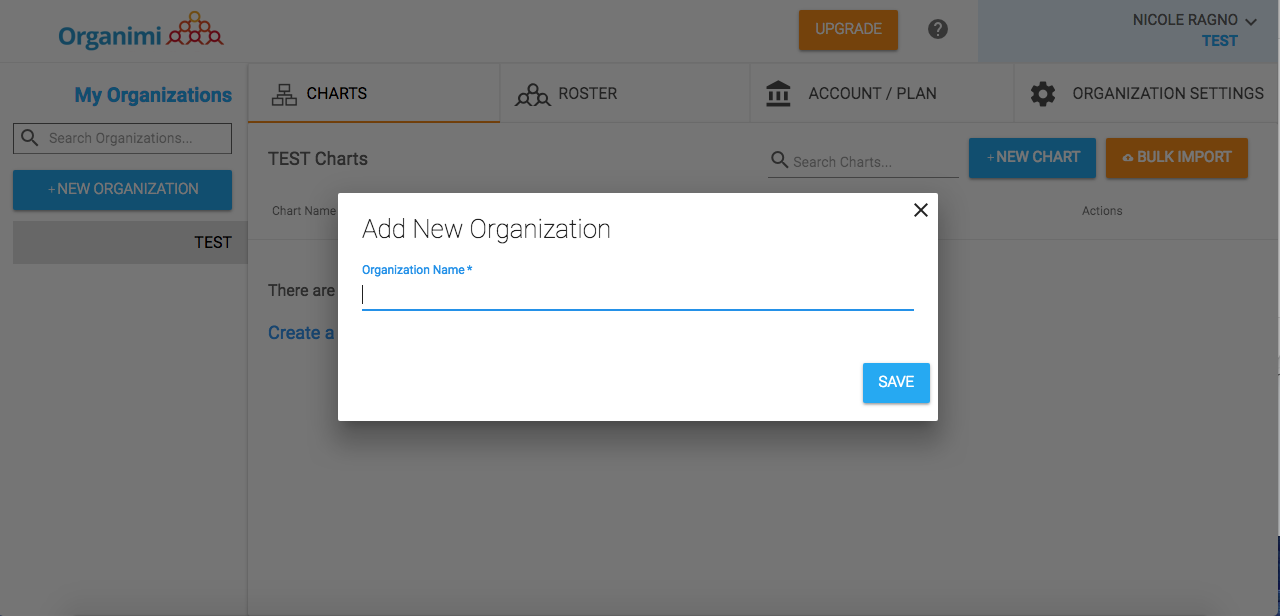
Task: Go to the Account / Plan tab
Action: [x=882, y=93]
